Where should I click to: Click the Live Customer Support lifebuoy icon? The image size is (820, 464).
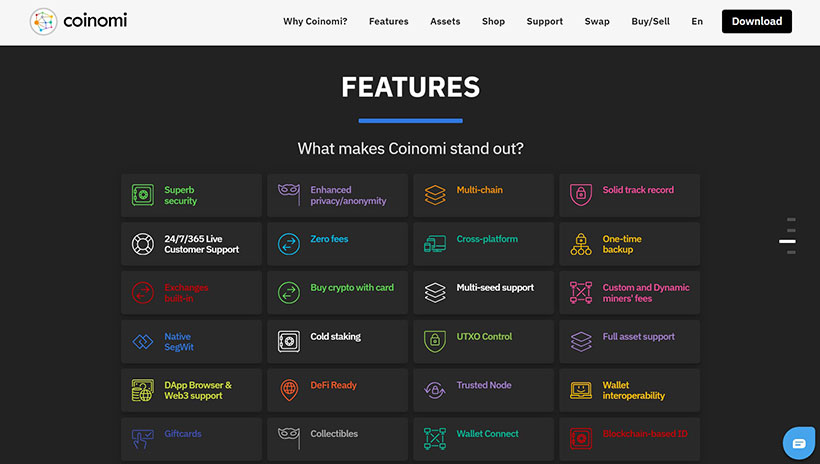[x=143, y=244]
